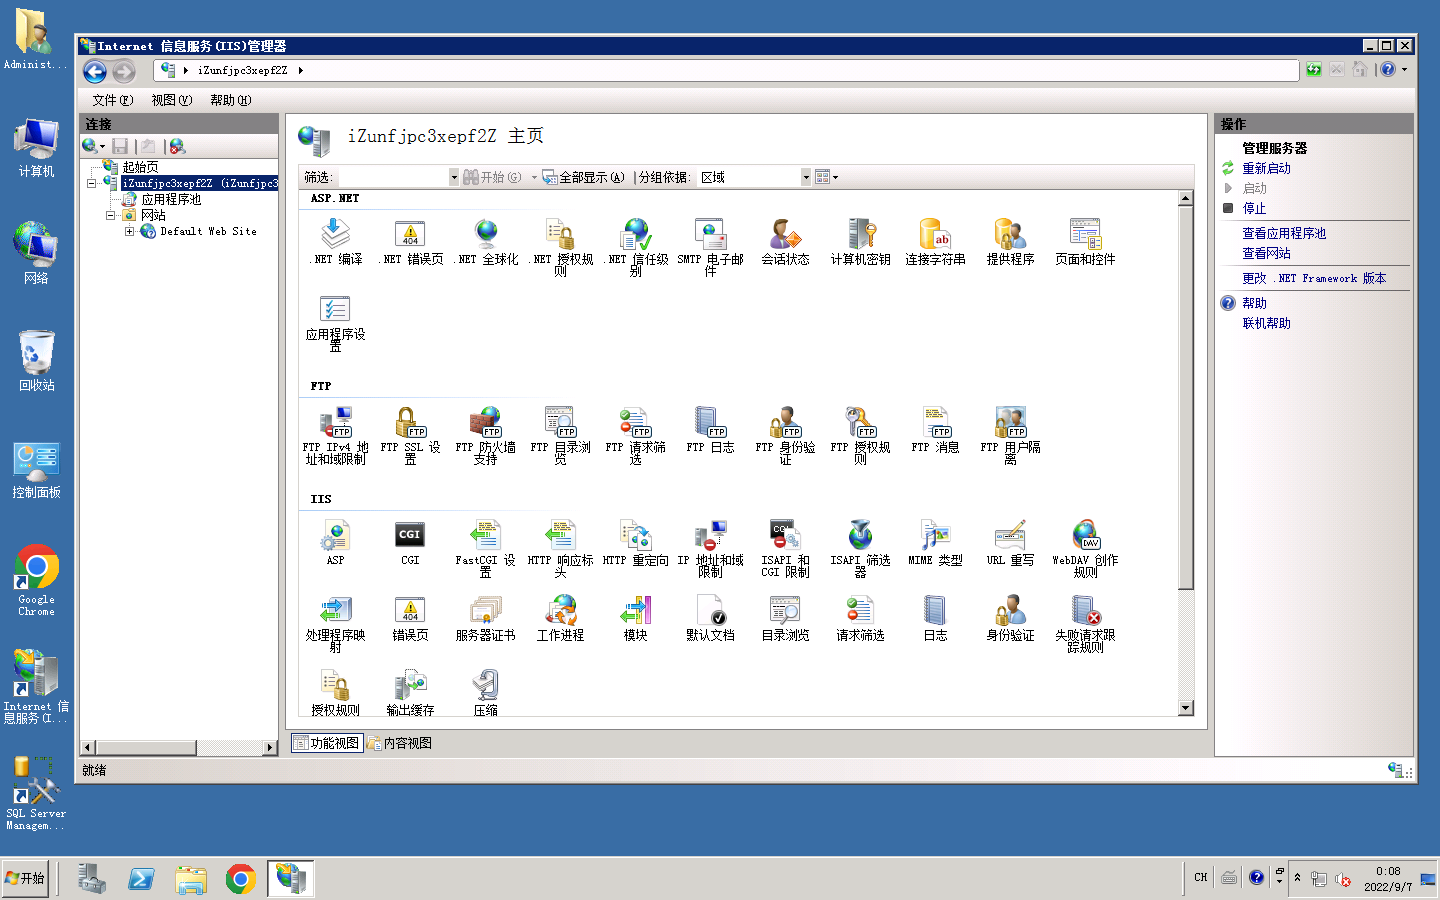Click the features list vertical scrollbar

point(1186,452)
